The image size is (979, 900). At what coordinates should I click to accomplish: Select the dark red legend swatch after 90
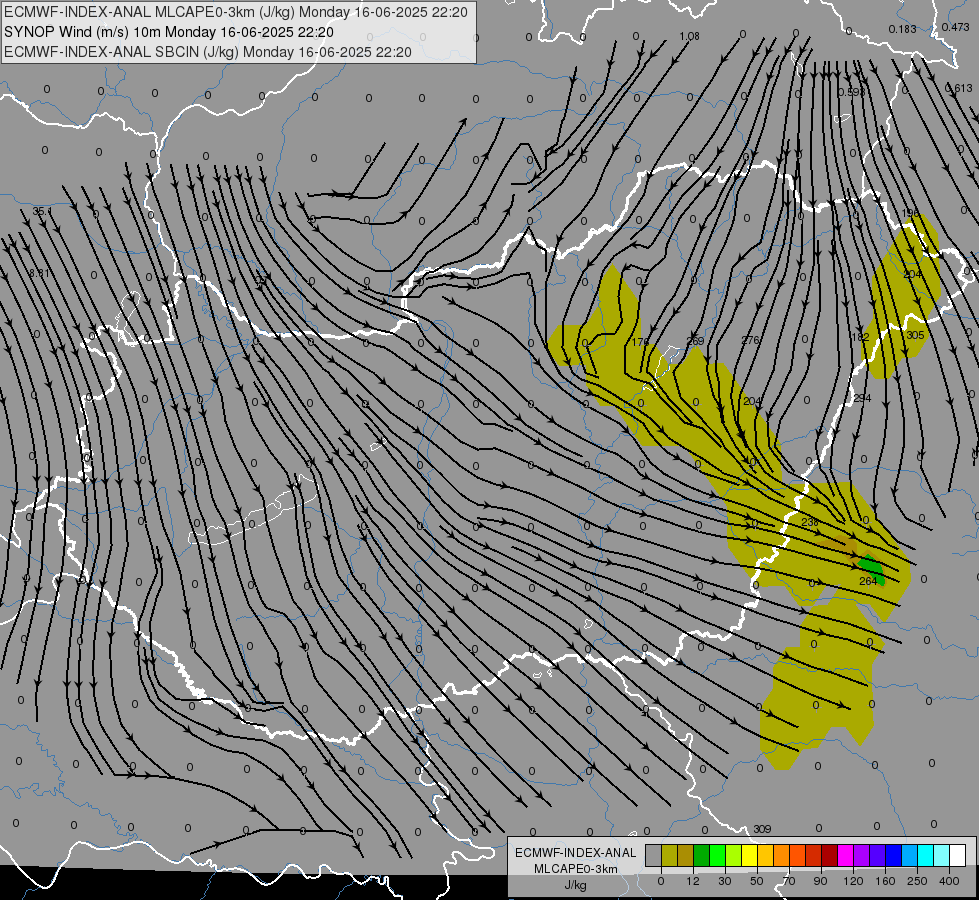[x=830, y=855]
